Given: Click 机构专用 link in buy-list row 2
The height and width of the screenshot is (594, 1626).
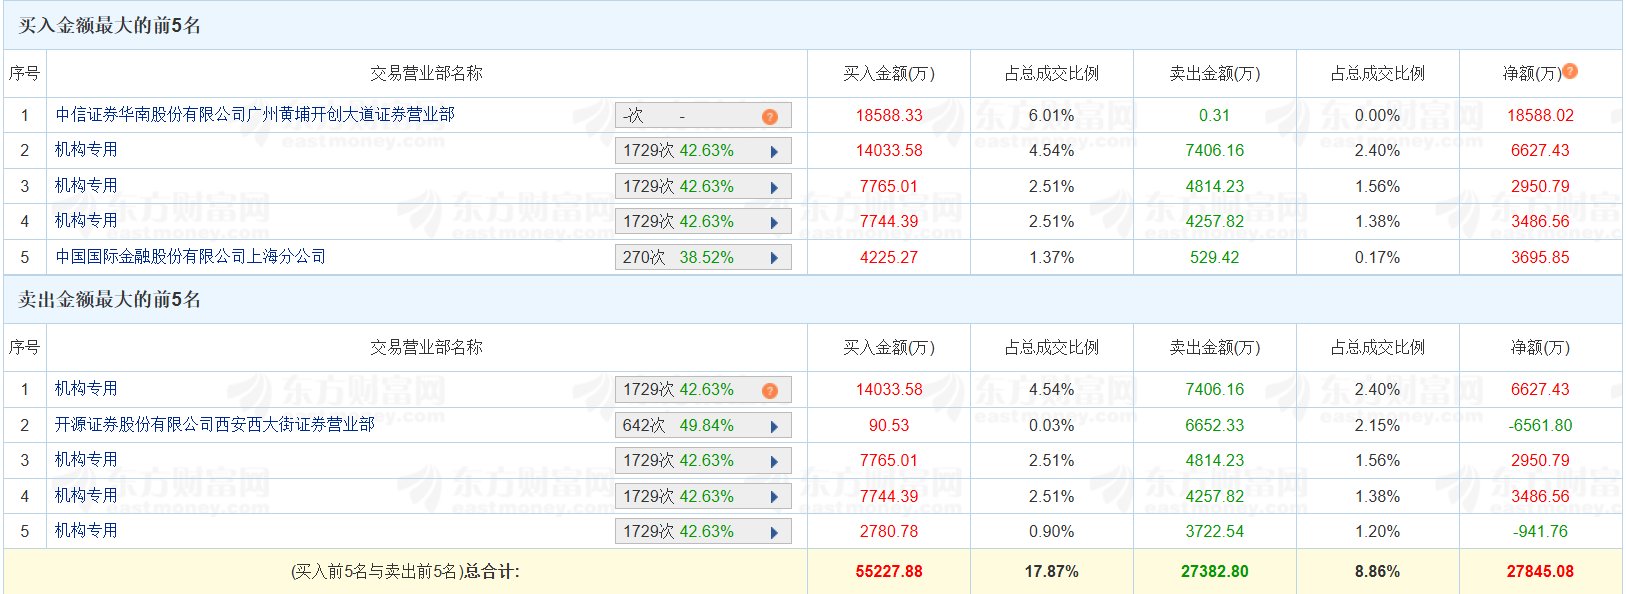Looking at the screenshot, I should coord(86,150).
